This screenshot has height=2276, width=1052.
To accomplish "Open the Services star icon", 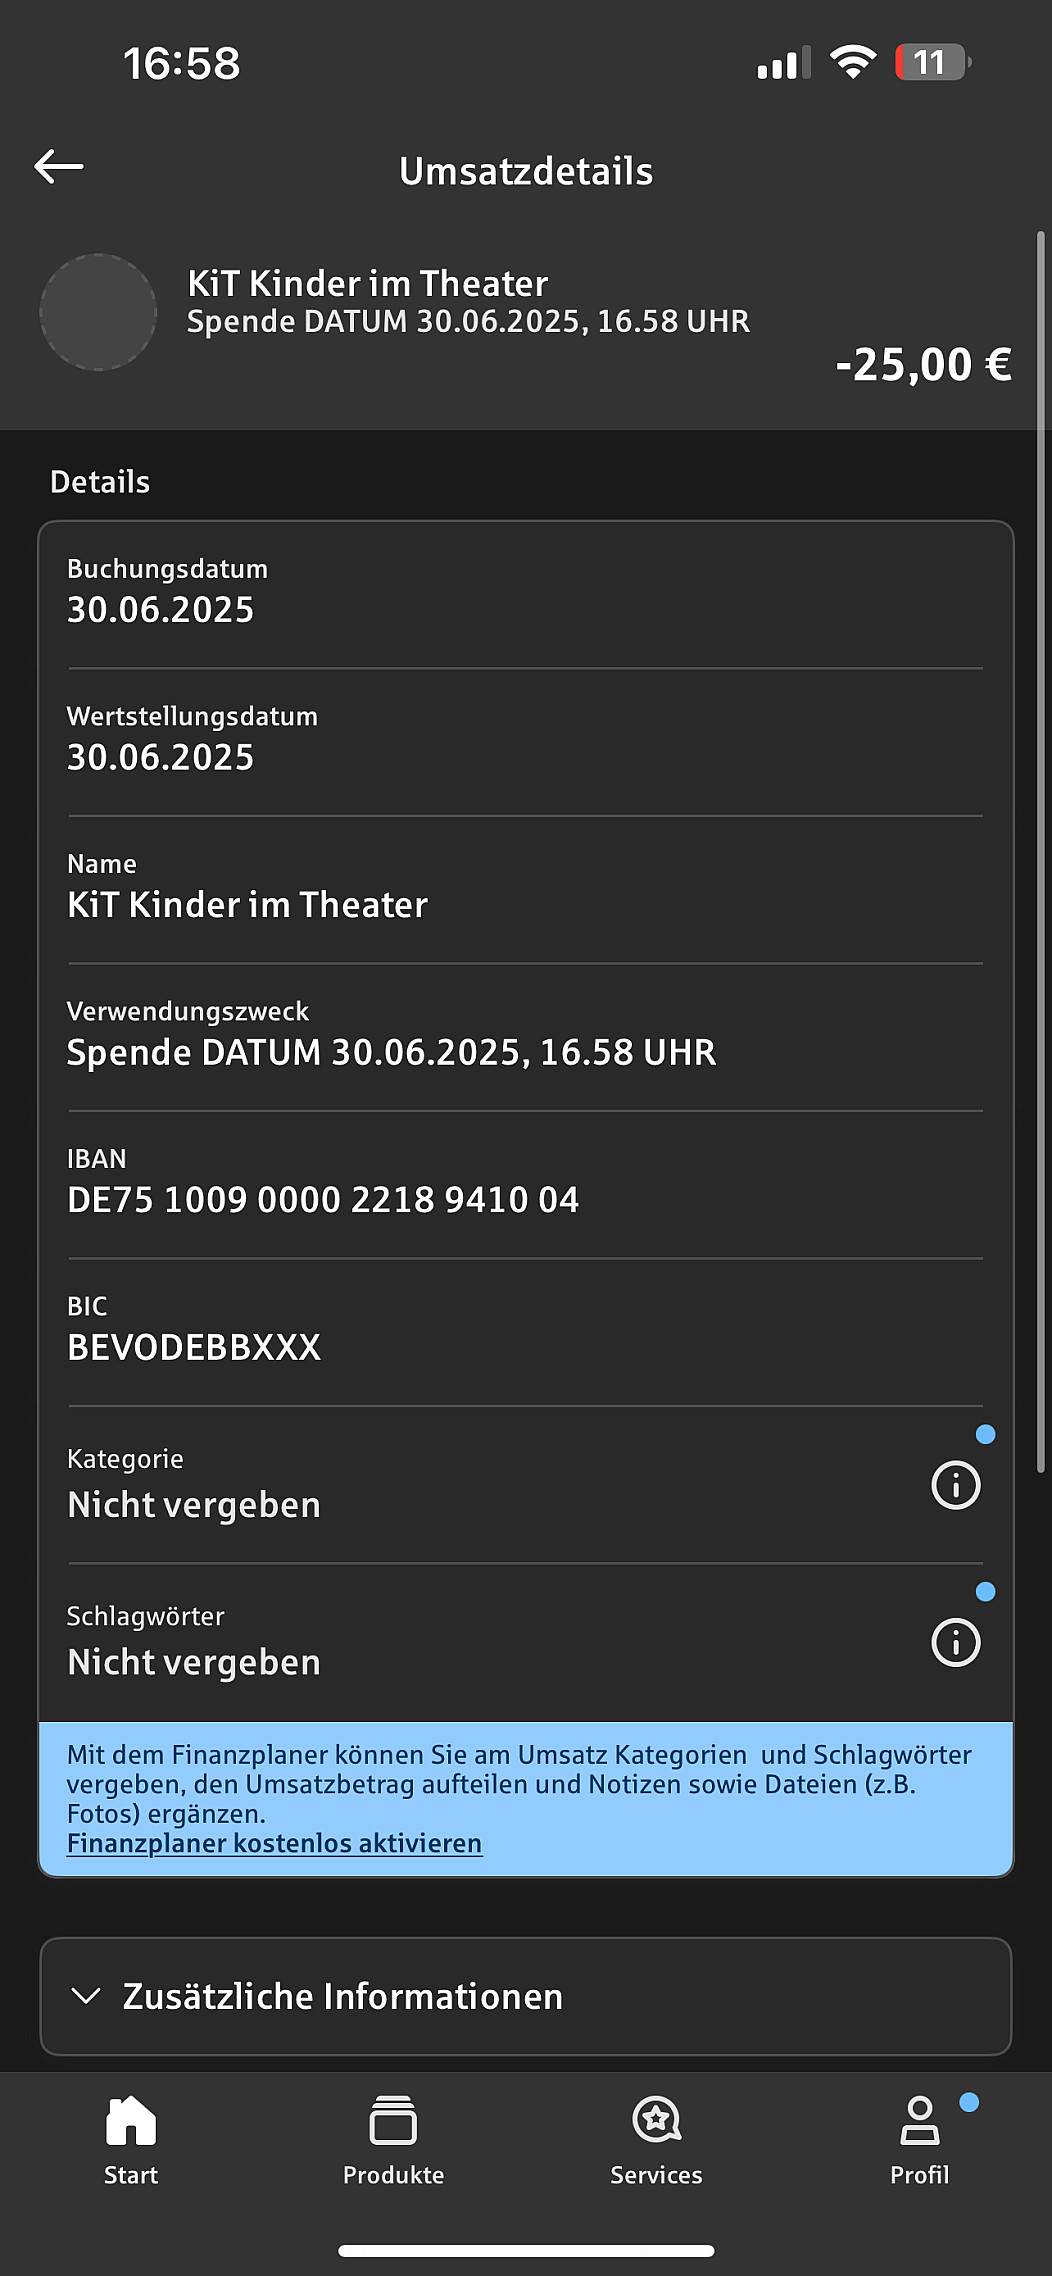I will tap(656, 2121).
